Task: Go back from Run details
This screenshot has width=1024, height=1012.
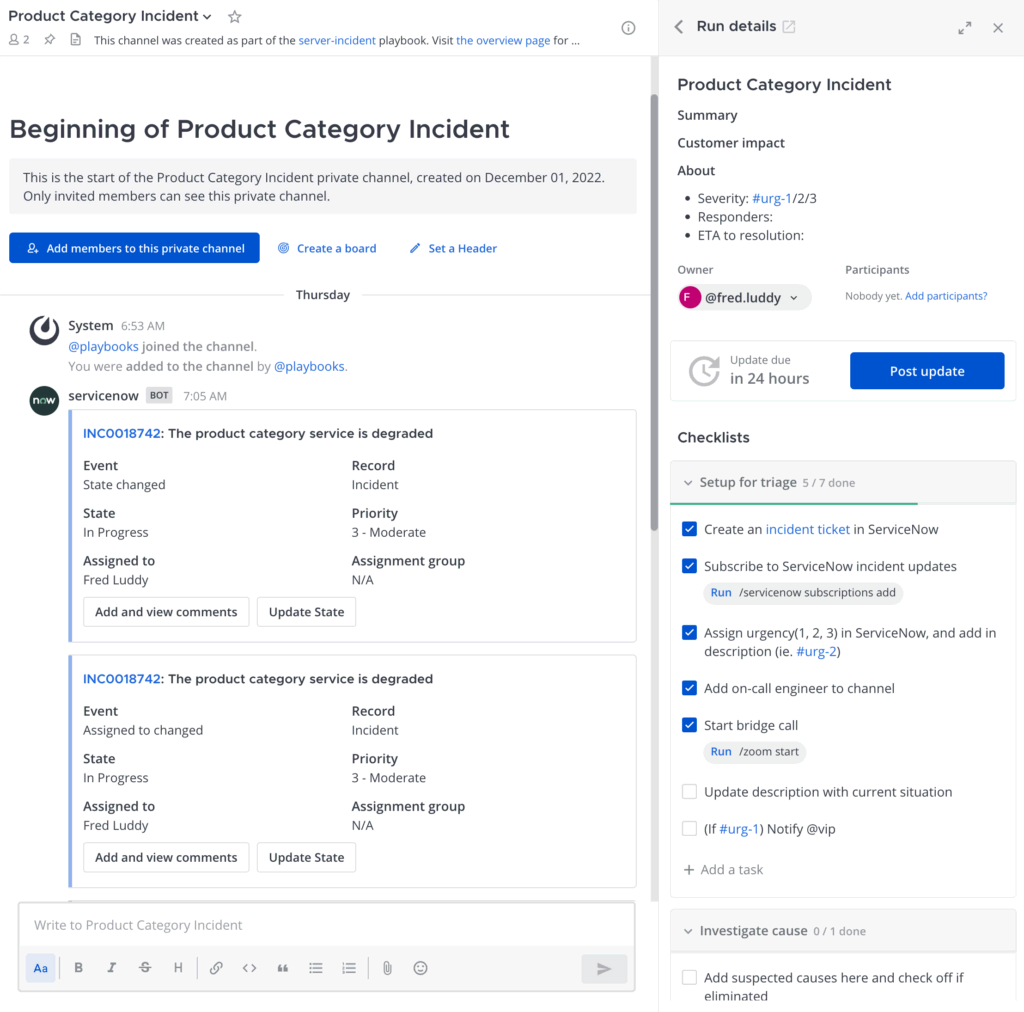Action: click(679, 27)
